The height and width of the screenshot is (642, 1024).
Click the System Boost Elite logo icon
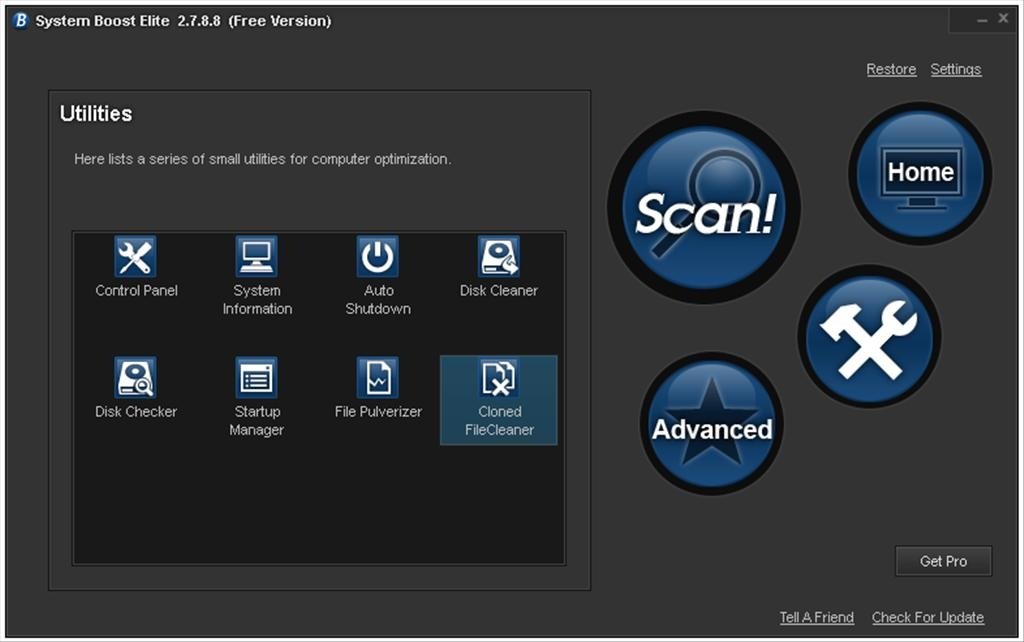click(20, 21)
